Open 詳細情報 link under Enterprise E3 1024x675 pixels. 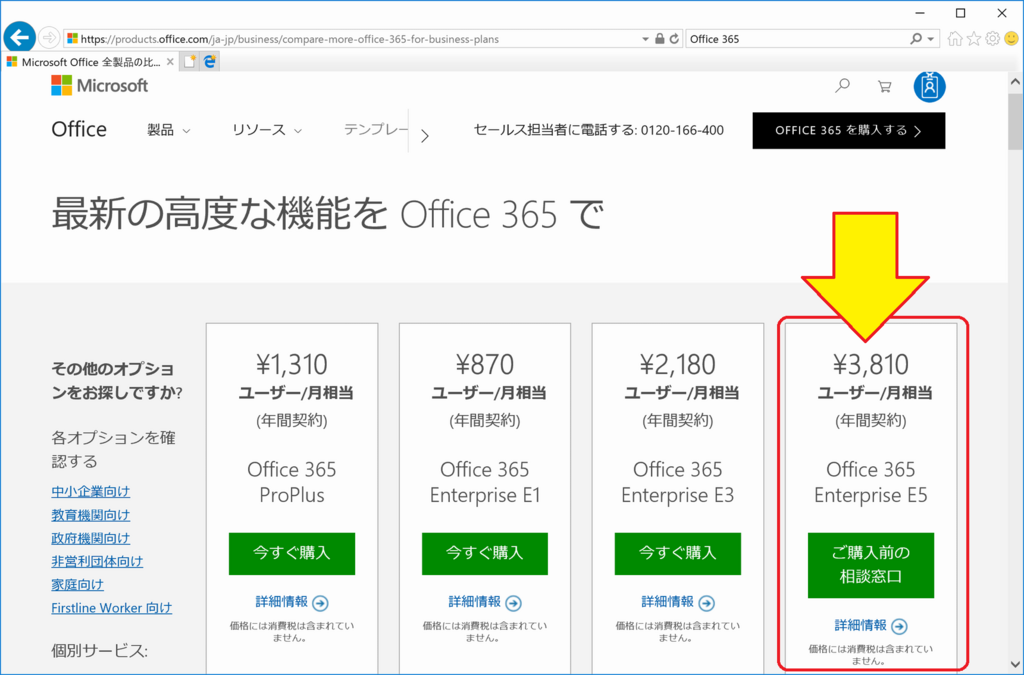pos(667,601)
